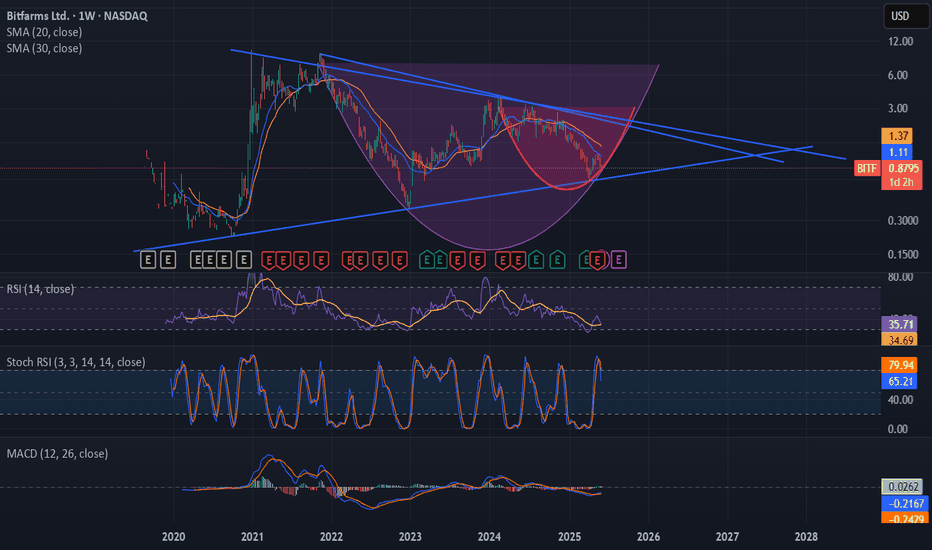Screen dimensions: 932x550
Task: Click 2020 on the time axis
Action: coord(174,537)
